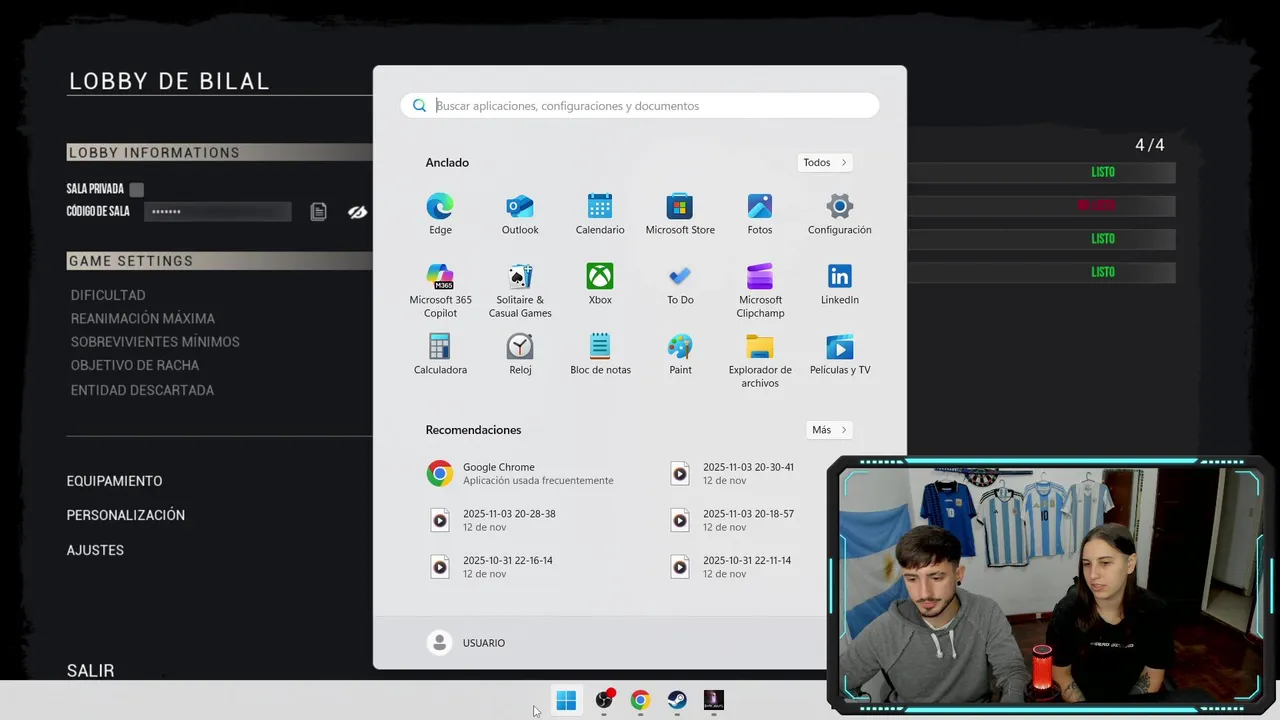Open Ajustes in the game lobby

point(95,550)
